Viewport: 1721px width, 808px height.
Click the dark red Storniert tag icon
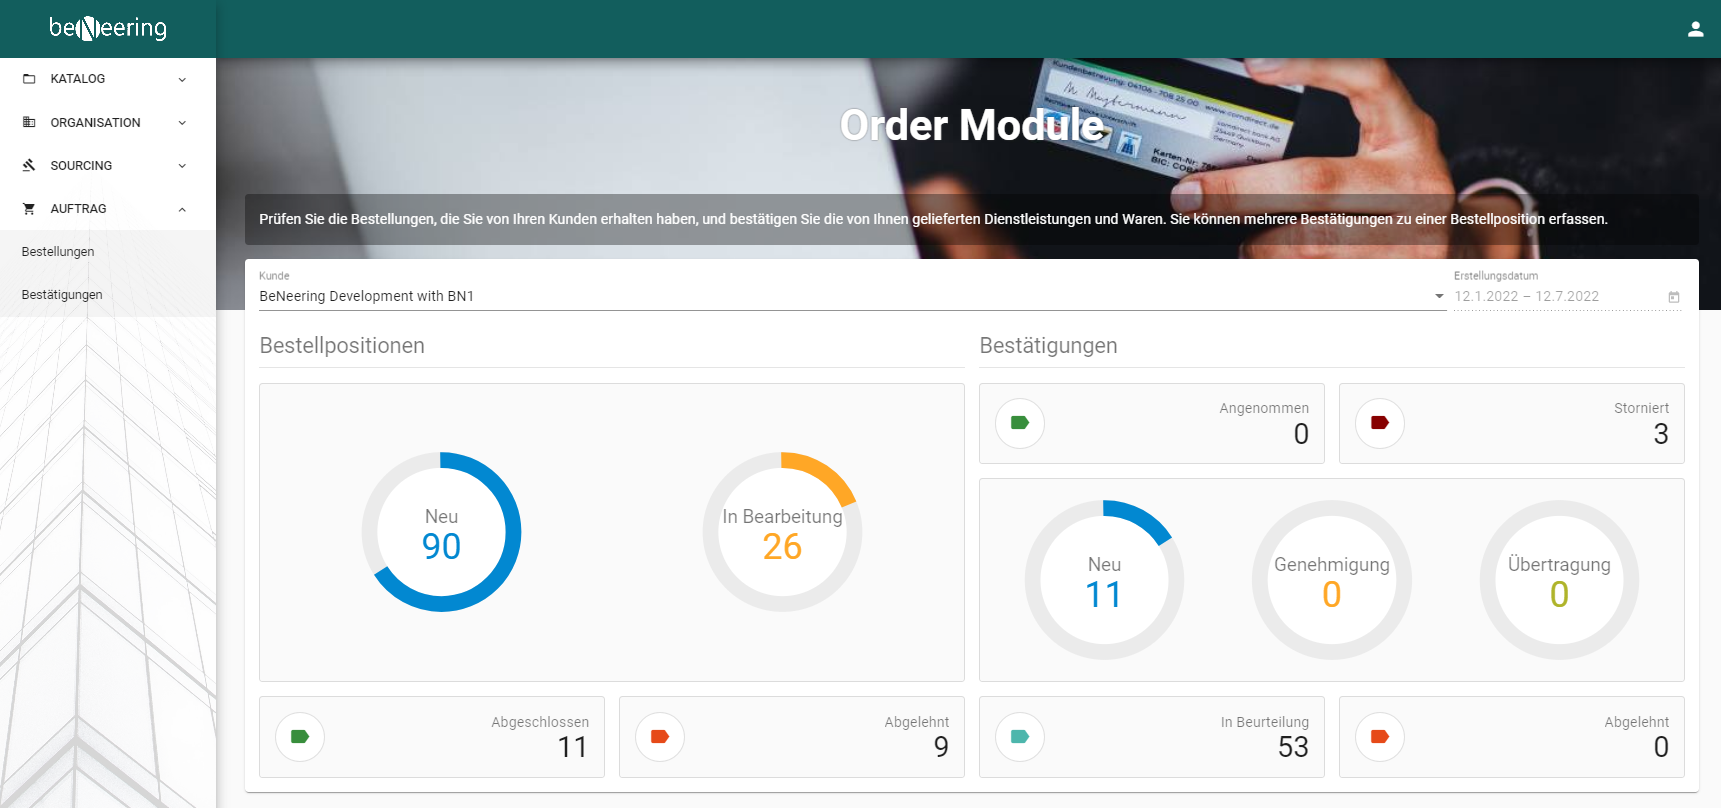(1380, 423)
